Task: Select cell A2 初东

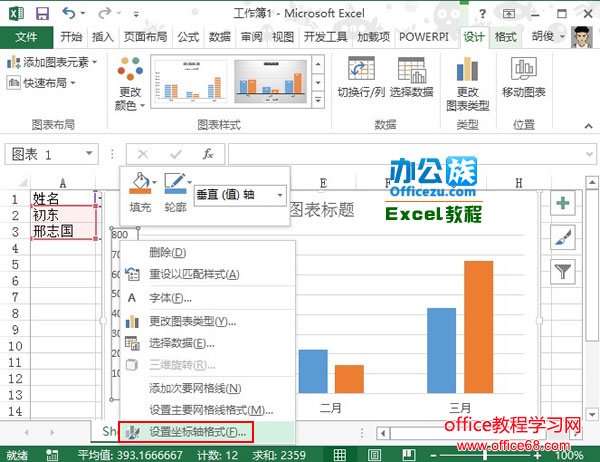Action: [64, 215]
